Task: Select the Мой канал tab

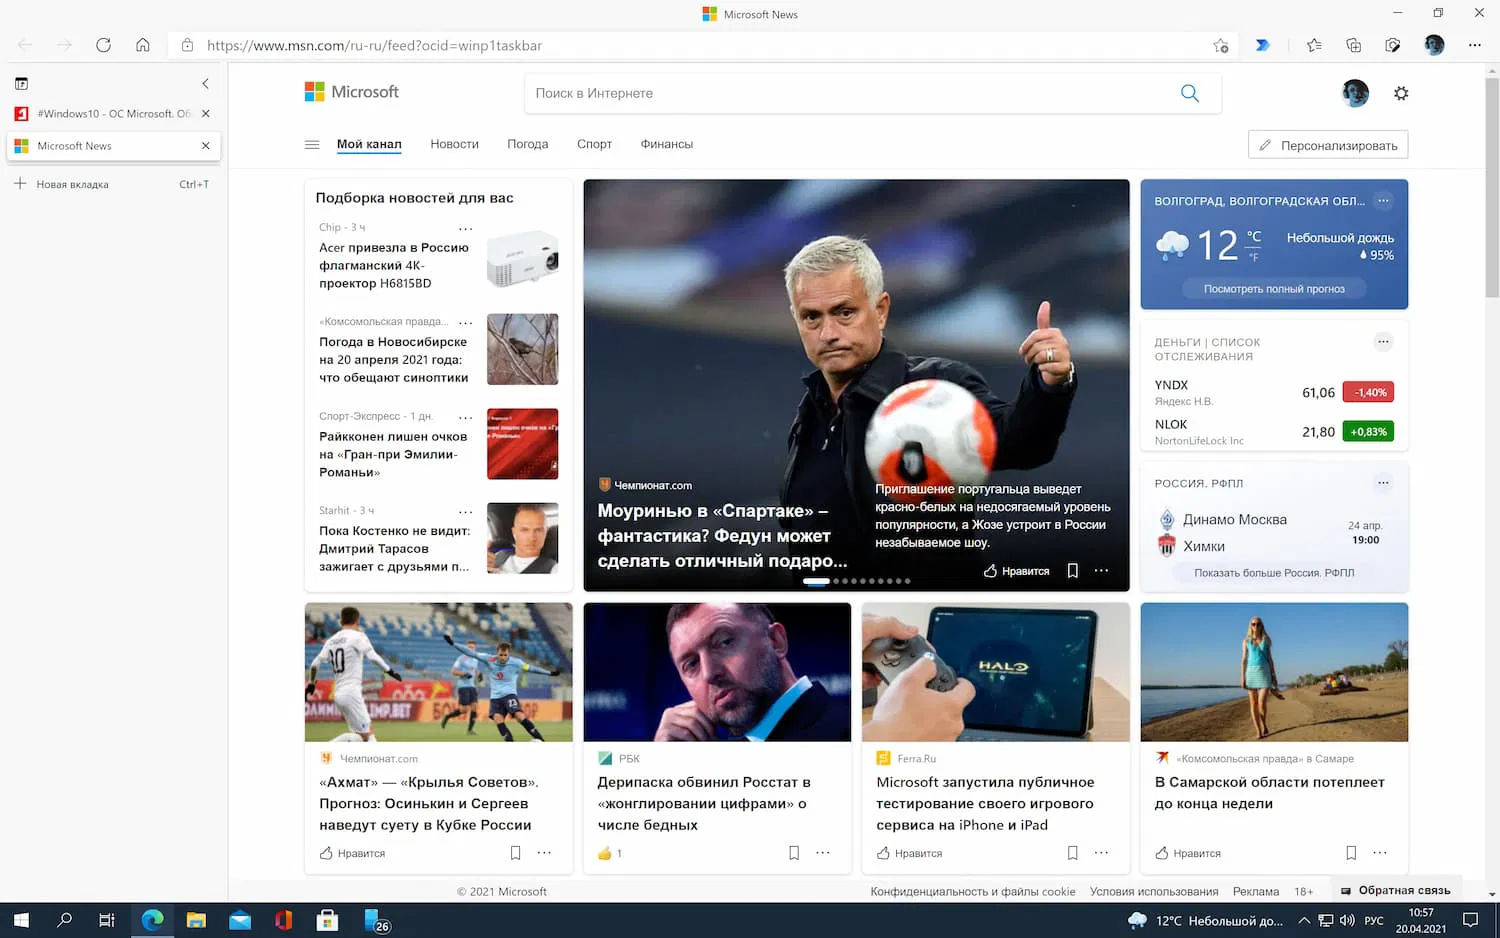Action: coord(369,144)
